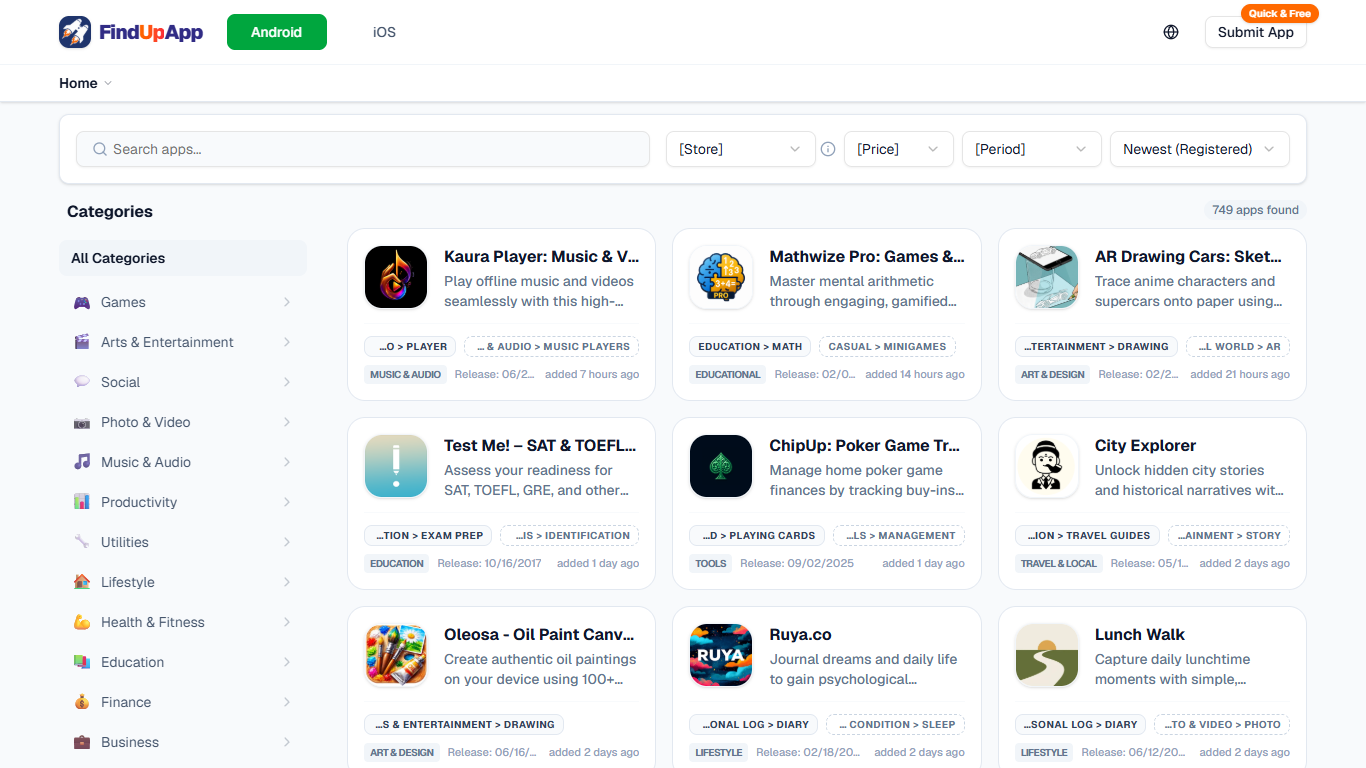Switch to the iOS tab
The image size is (1366, 768).
(384, 32)
